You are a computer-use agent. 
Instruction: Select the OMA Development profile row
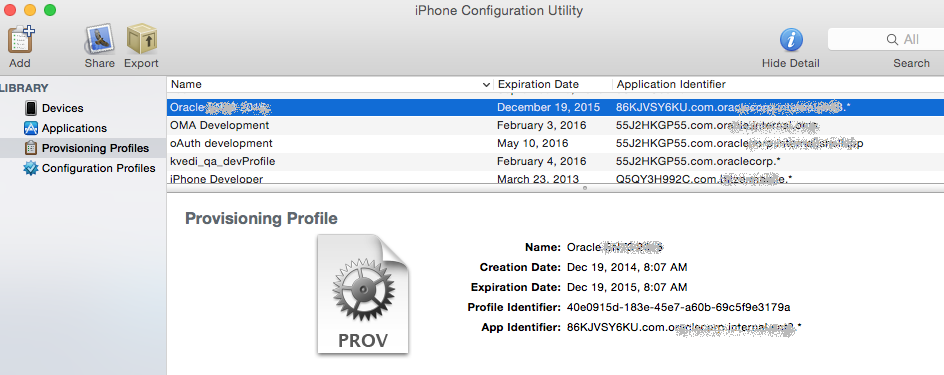[x=555, y=125]
